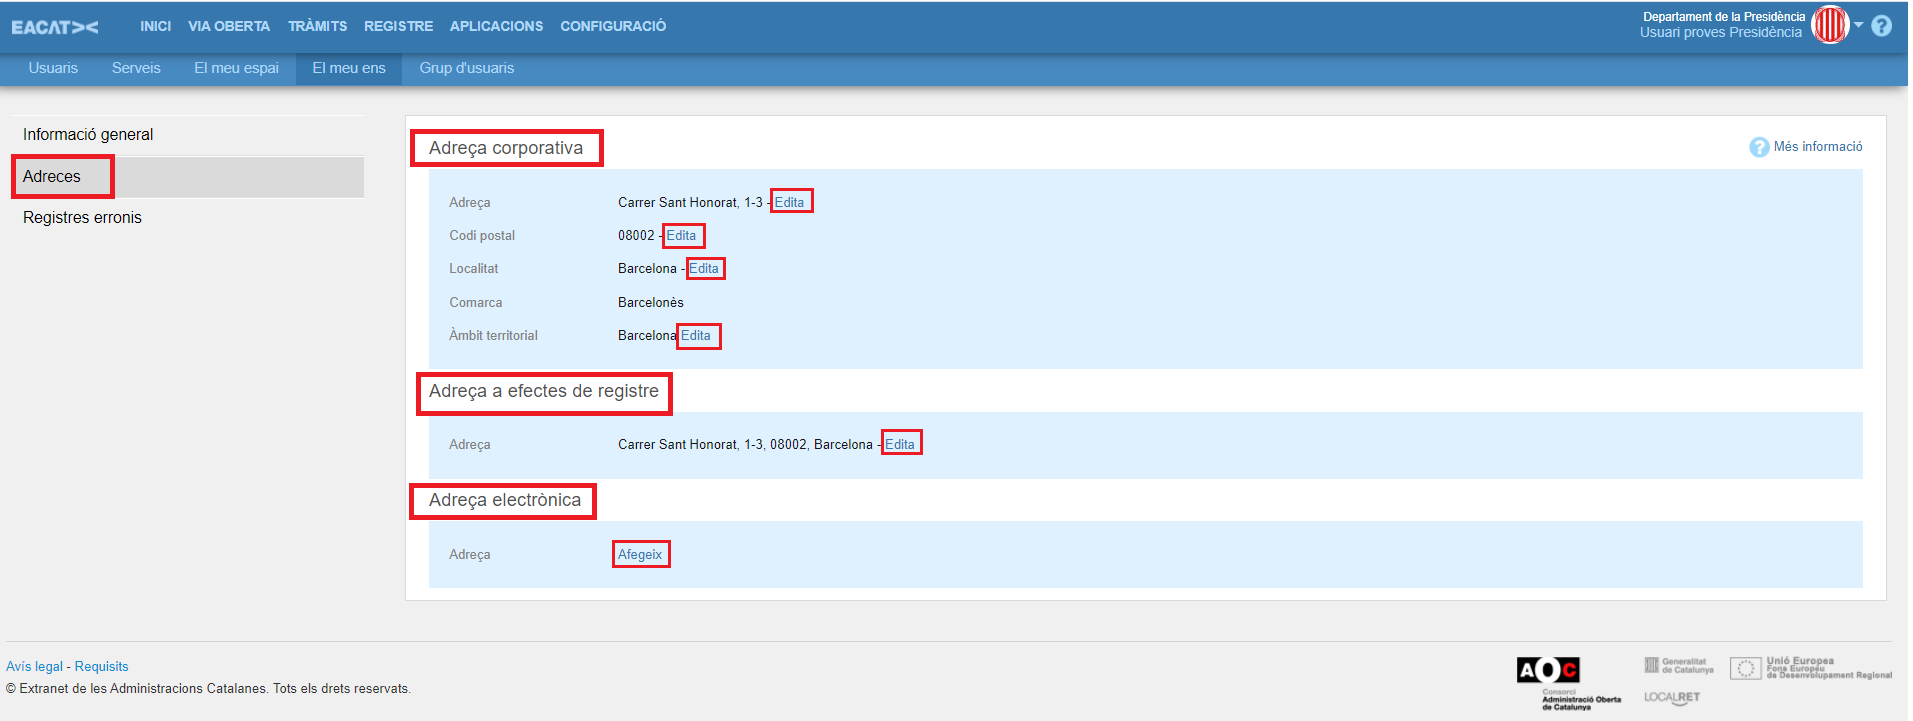Click Afegeix to add electronic address
The width and height of the screenshot is (1913, 721).
point(640,554)
